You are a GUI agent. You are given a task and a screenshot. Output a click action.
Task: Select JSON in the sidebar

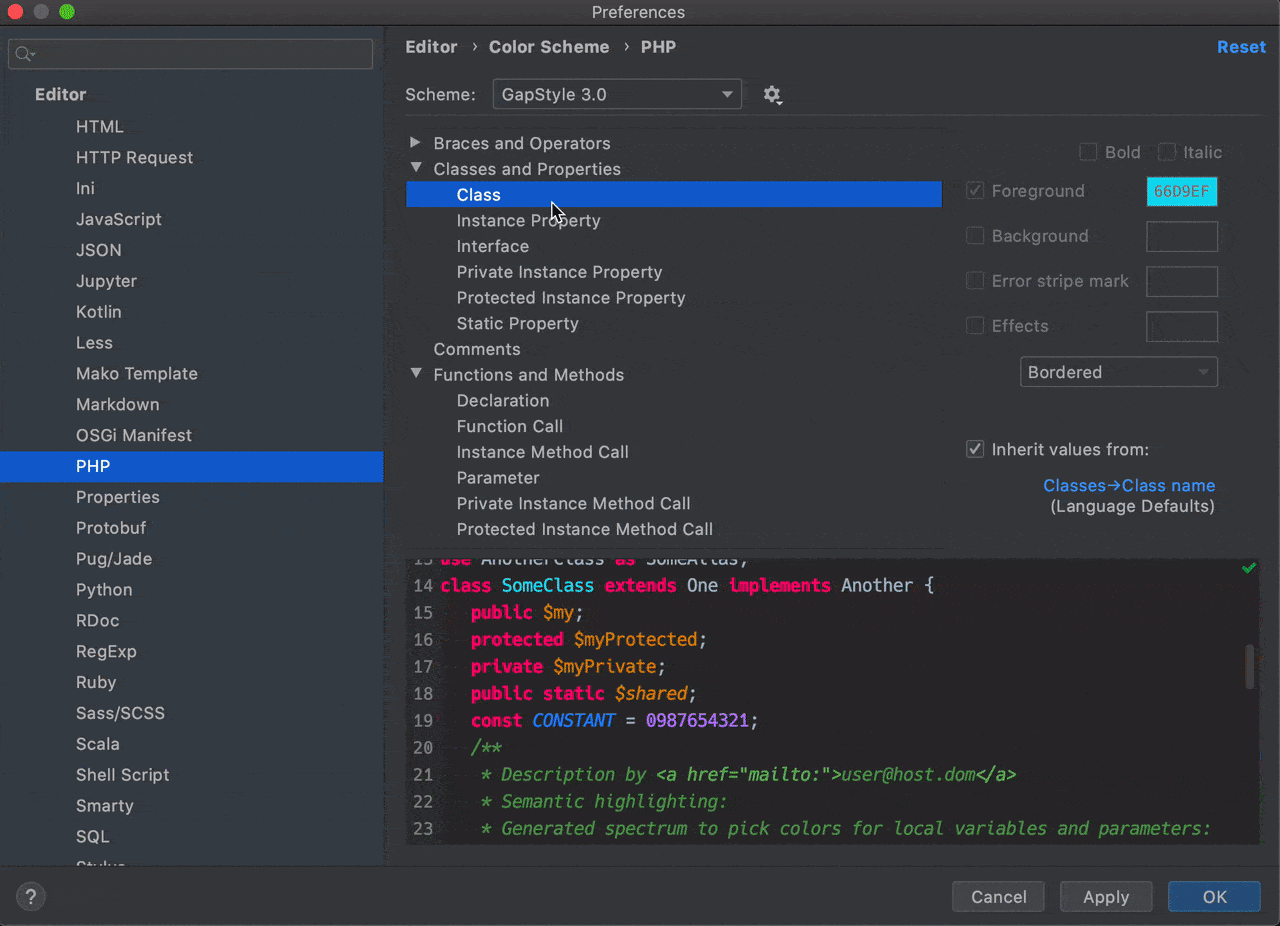pyautogui.click(x=98, y=250)
